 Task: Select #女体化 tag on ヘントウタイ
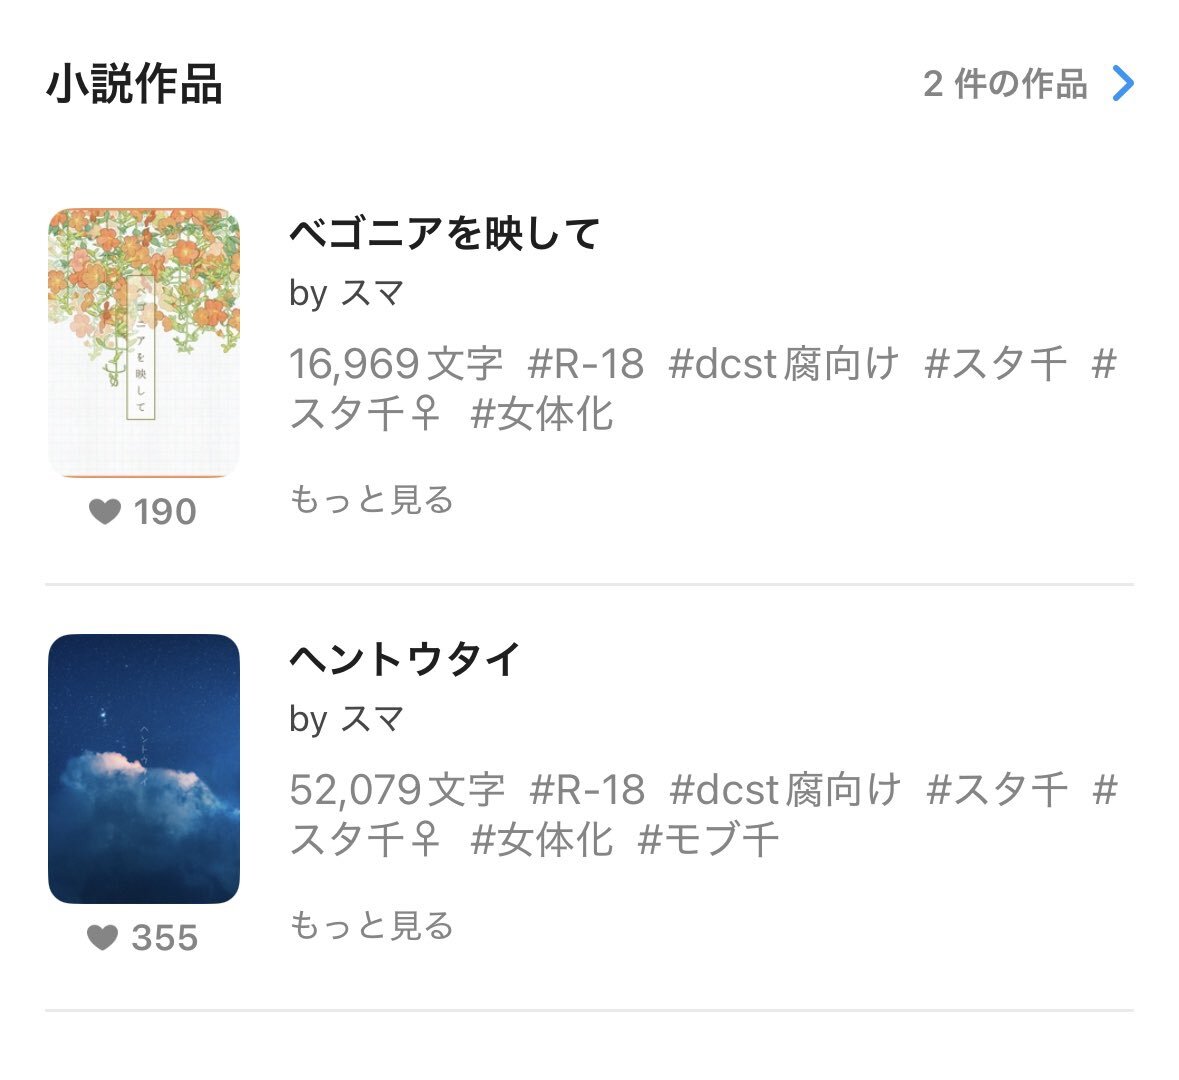pos(541,839)
